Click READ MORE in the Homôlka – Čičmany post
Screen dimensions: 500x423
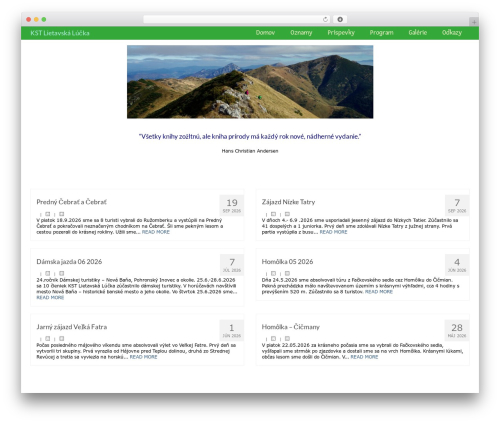click(x=364, y=357)
